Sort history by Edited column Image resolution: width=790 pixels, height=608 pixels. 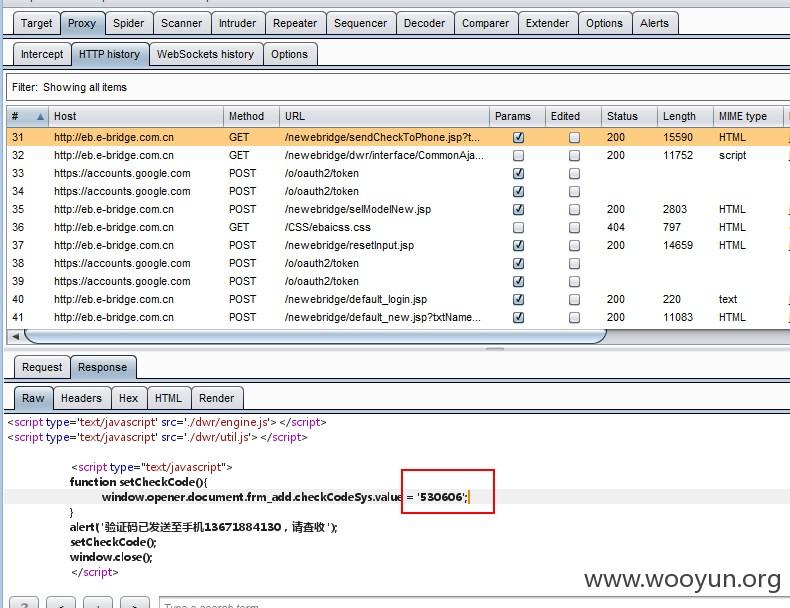(x=573, y=116)
